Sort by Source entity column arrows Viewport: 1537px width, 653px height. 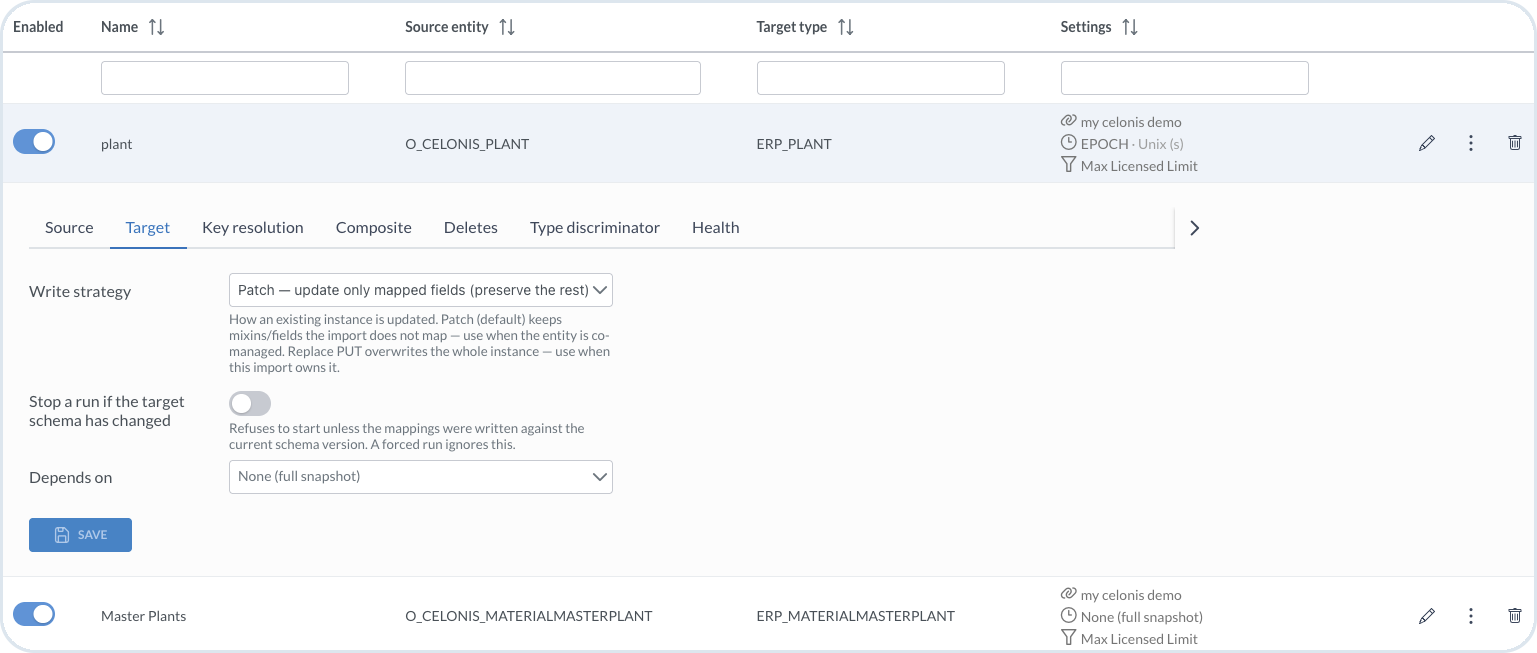pyautogui.click(x=507, y=28)
